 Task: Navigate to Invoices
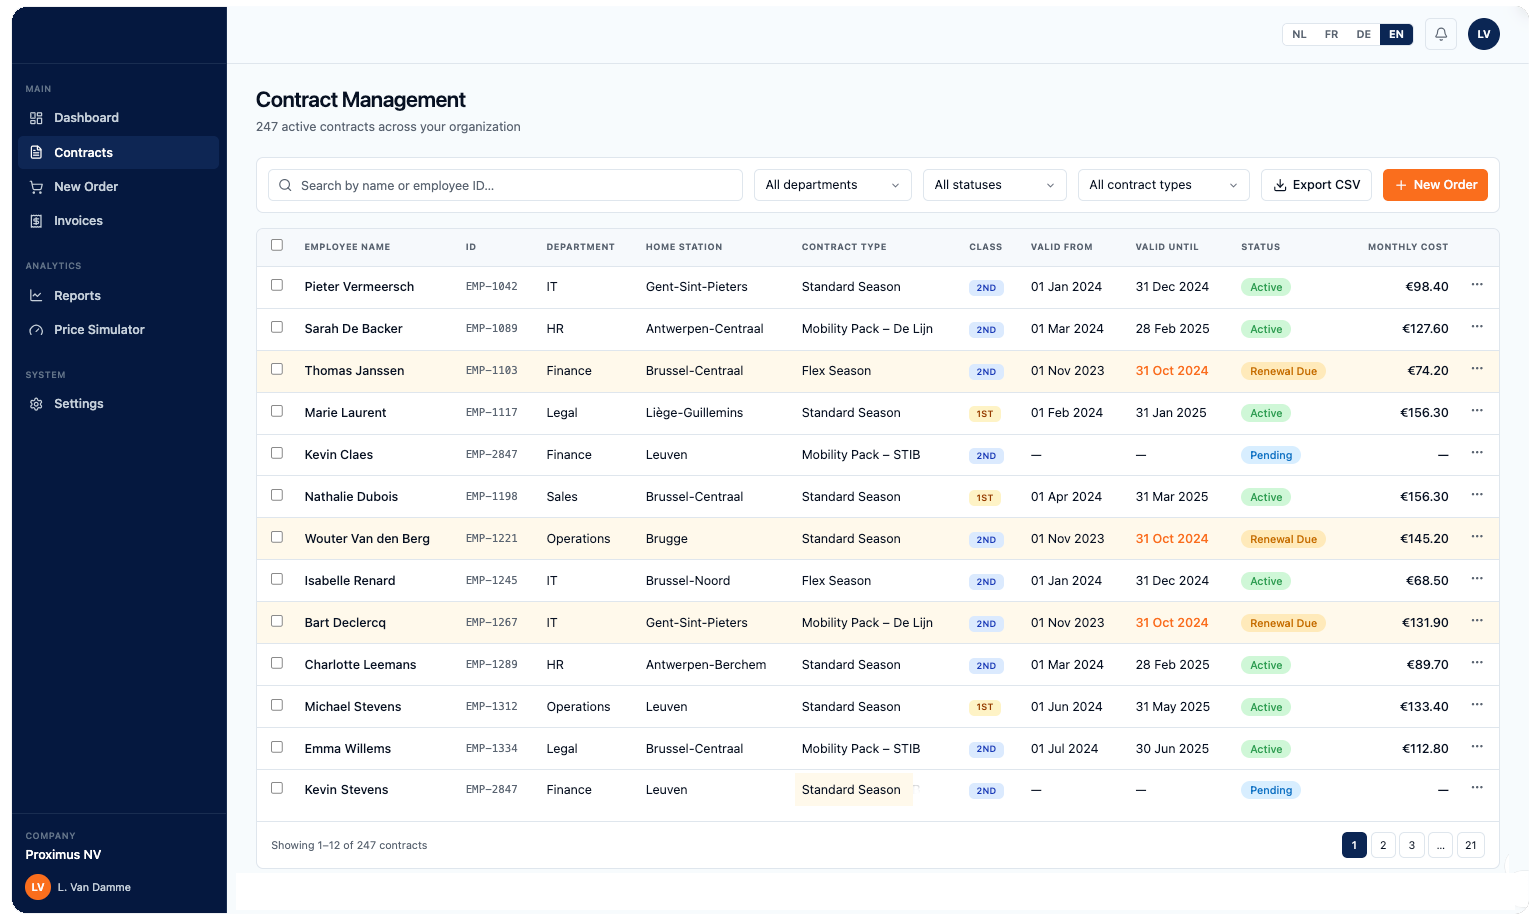point(118,221)
